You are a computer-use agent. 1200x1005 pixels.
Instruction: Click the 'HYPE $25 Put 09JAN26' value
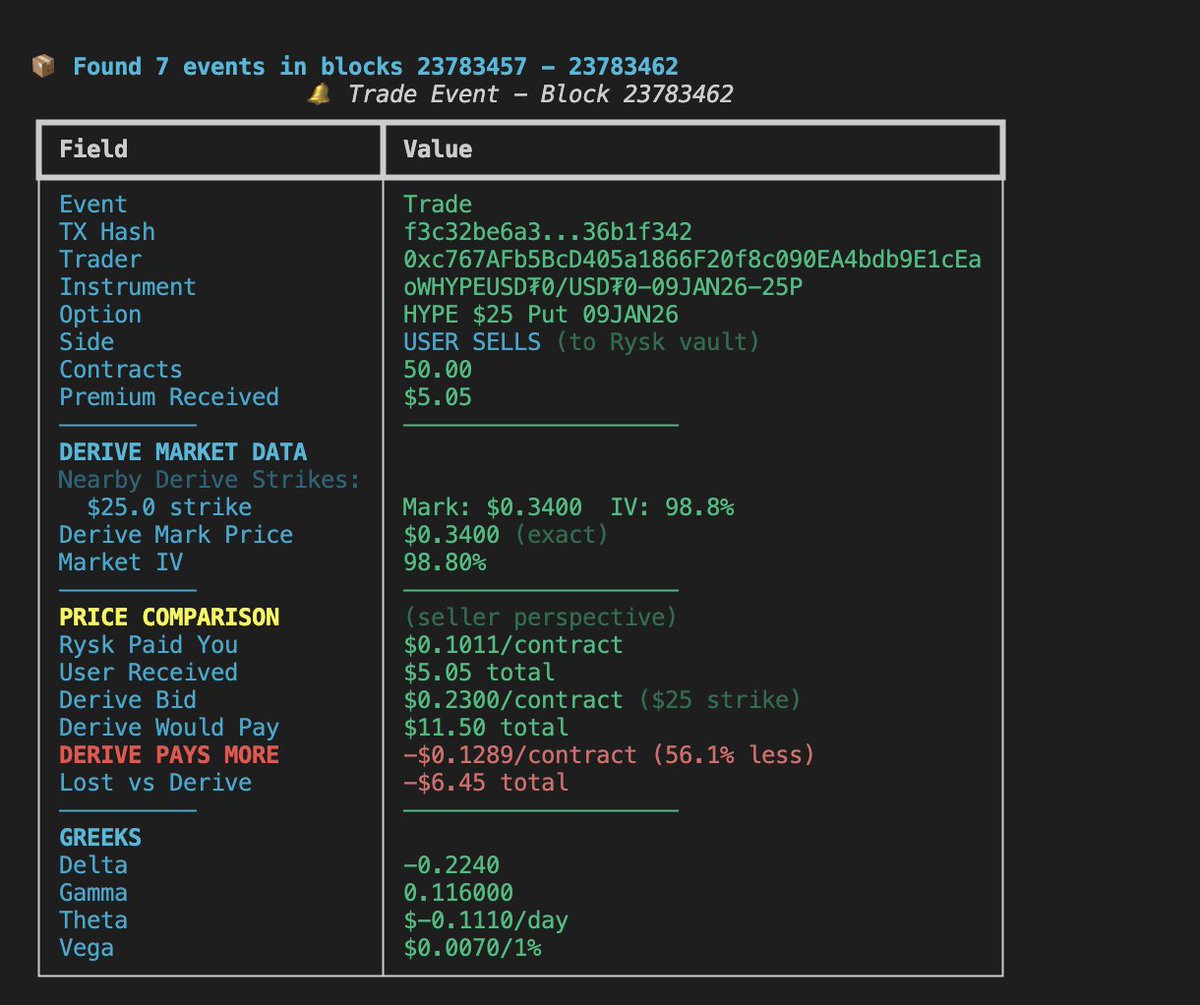[540, 315]
